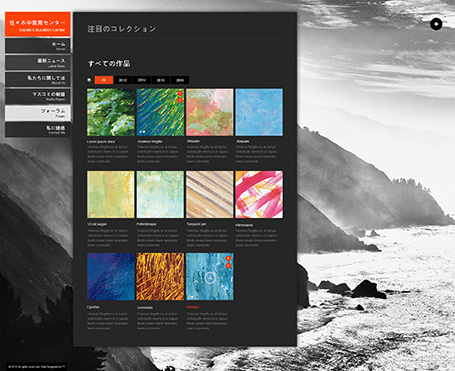Viewport: 455px width, 371px height.
Task: Click the white circle icon on Quisque thumbnail
Action: (210, 277)
